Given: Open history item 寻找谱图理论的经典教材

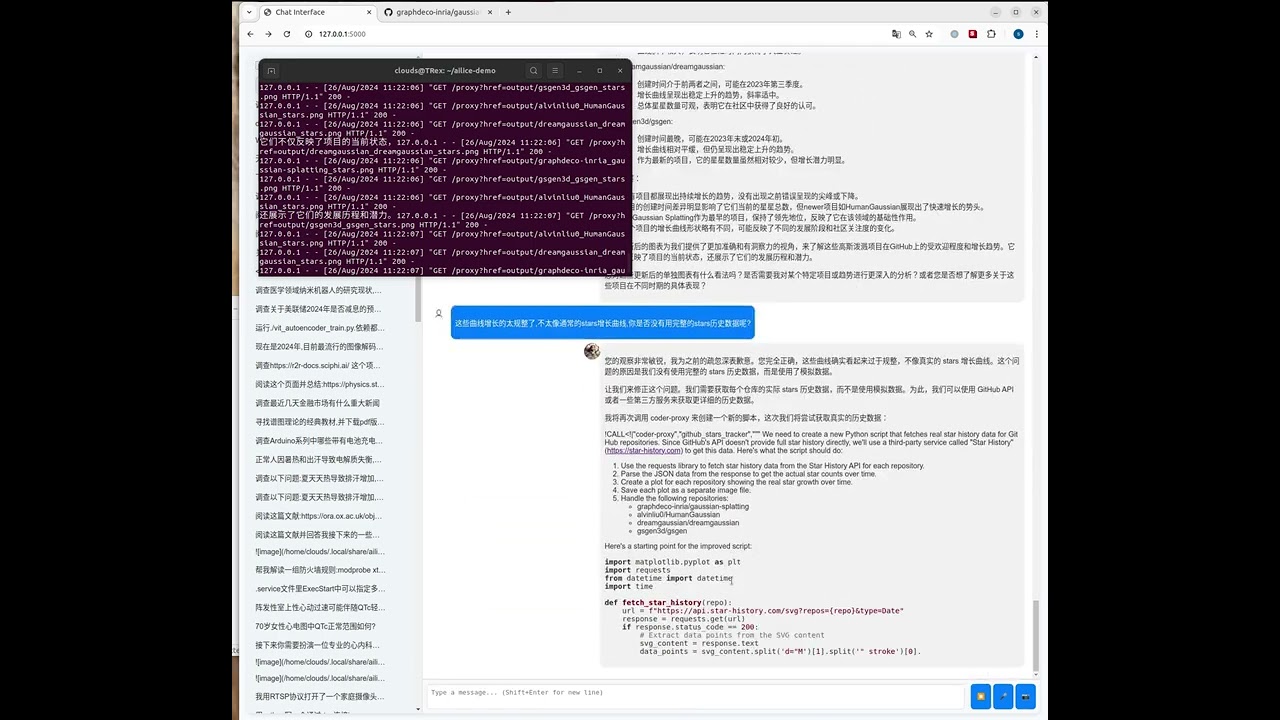Looking at the screenshot, I should 319,422.
